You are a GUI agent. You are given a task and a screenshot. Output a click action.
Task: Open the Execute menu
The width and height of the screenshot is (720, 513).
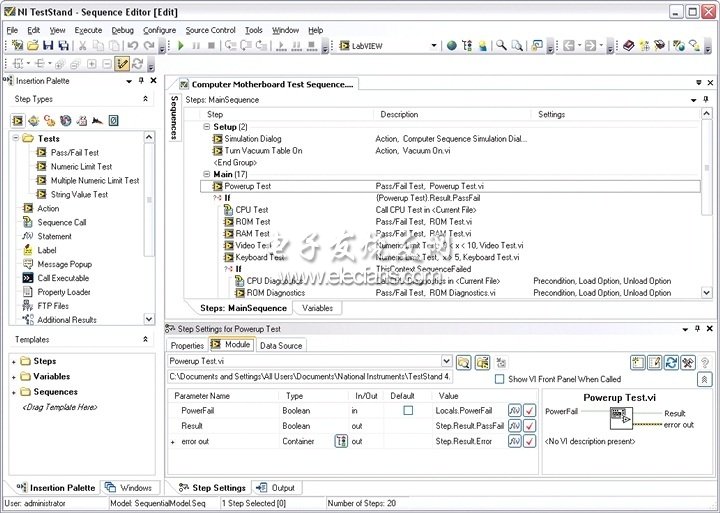point(88,30)
